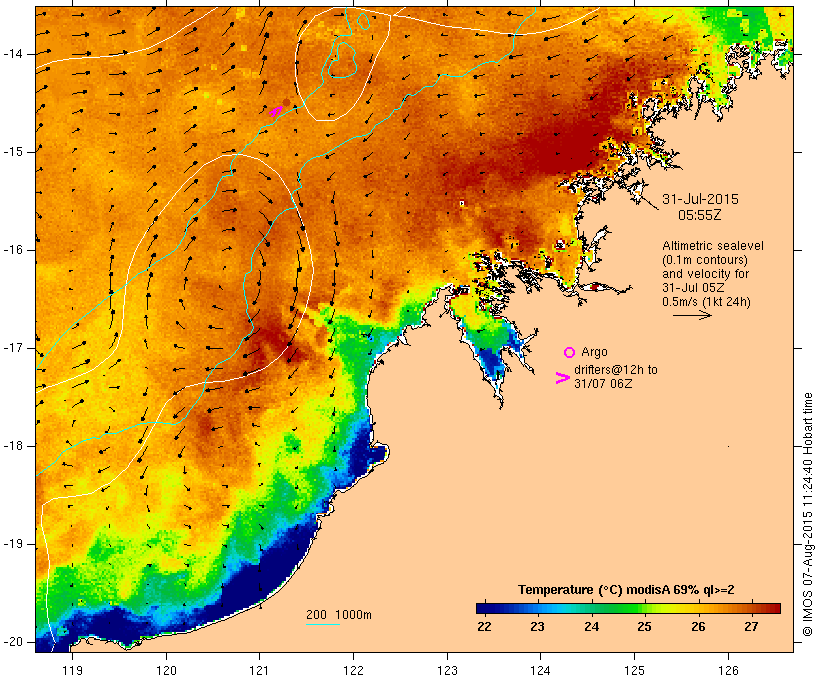This screenshot has height=680, width=820.
Task: Click the velocity scale arrow in legend
Action: pos(692,315)
